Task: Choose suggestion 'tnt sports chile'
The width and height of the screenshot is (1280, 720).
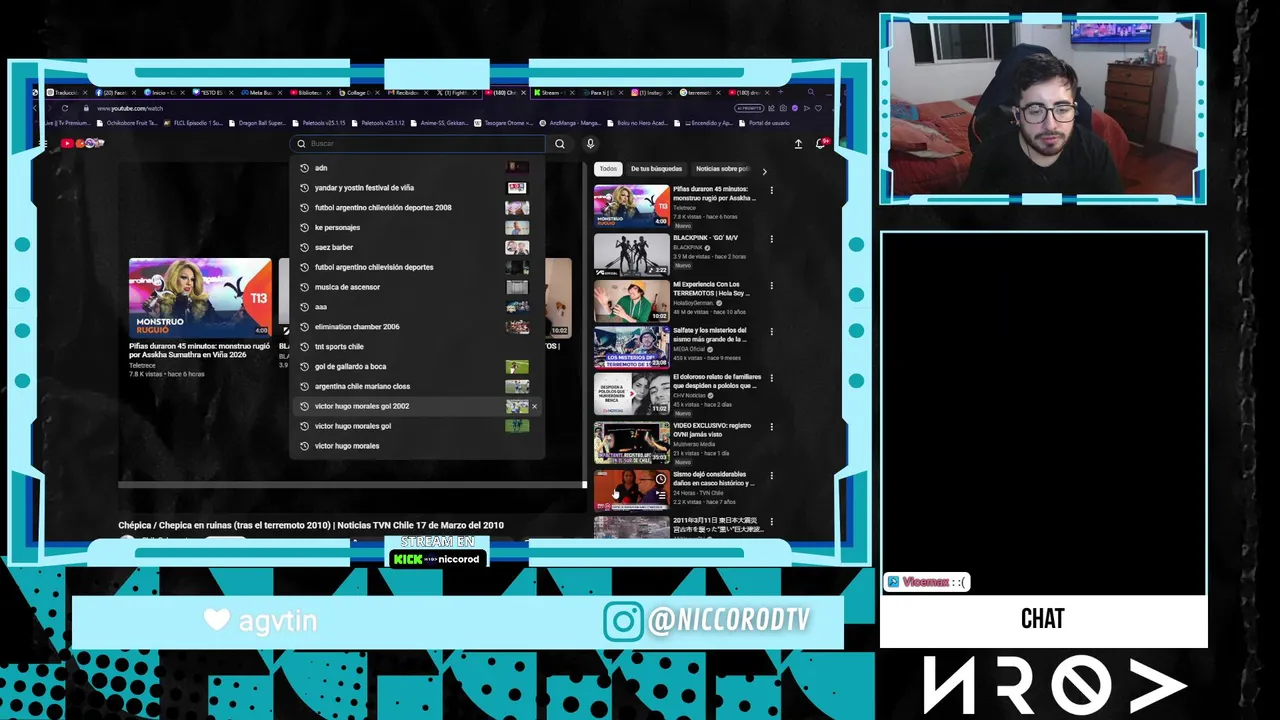Action: click(417, 347)
